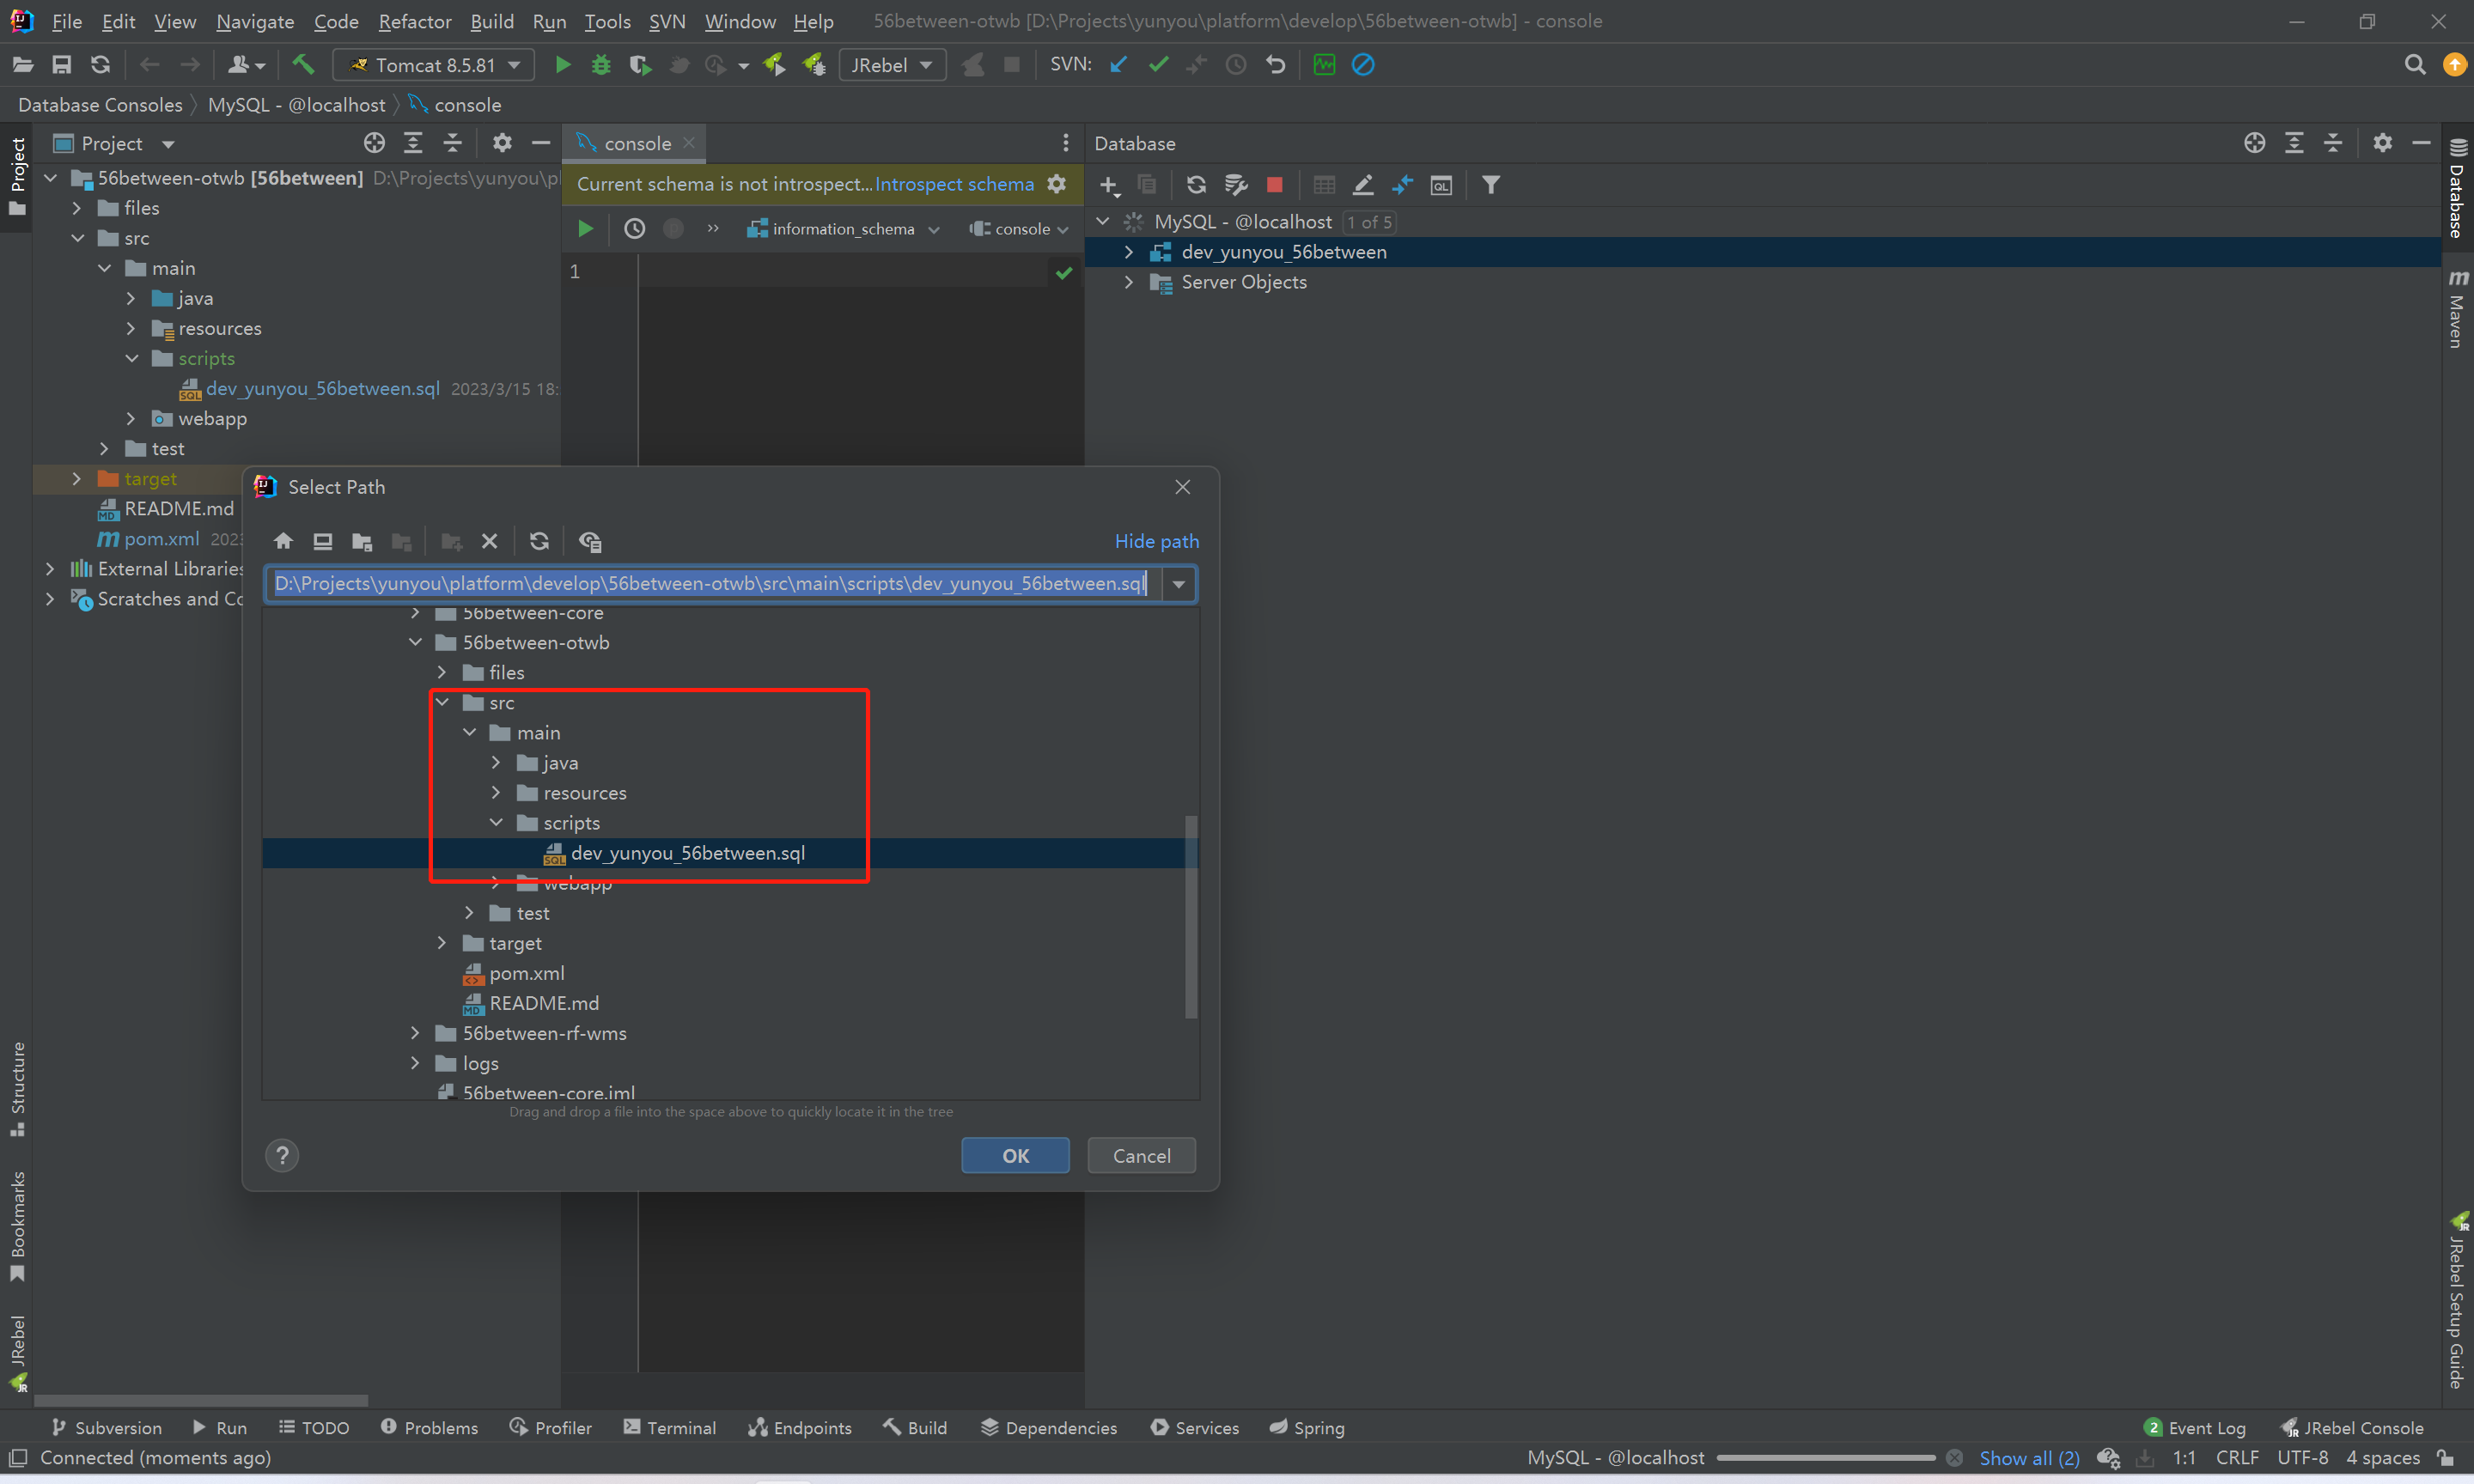The height and width of the screenshot is (1484, 2474).
Task: Click the Select Path tree vertical scrollbar
Action: pos(1190,917)
